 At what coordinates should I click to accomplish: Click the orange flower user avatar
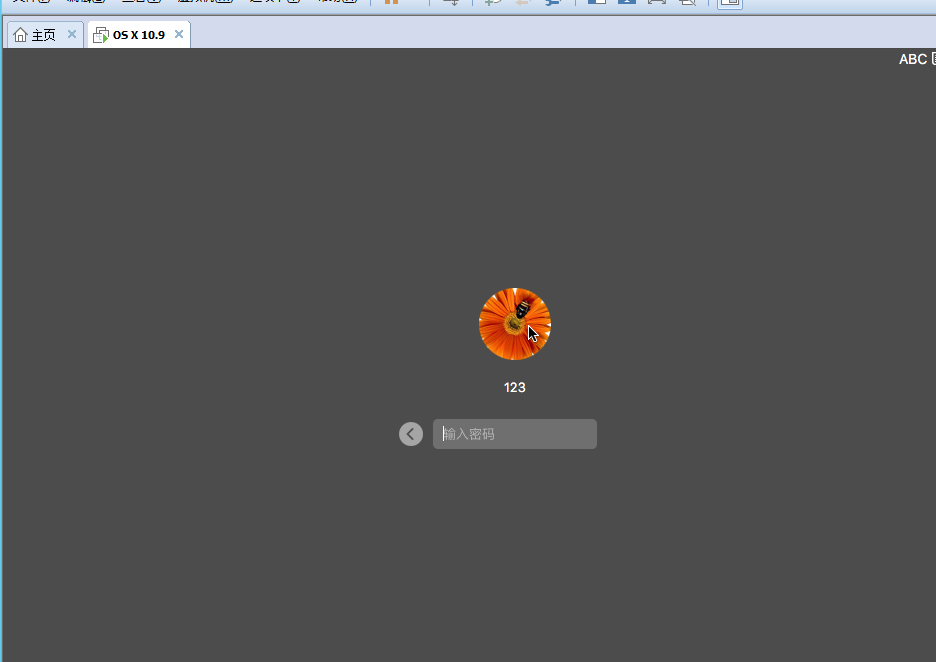[x=514, y=324]
